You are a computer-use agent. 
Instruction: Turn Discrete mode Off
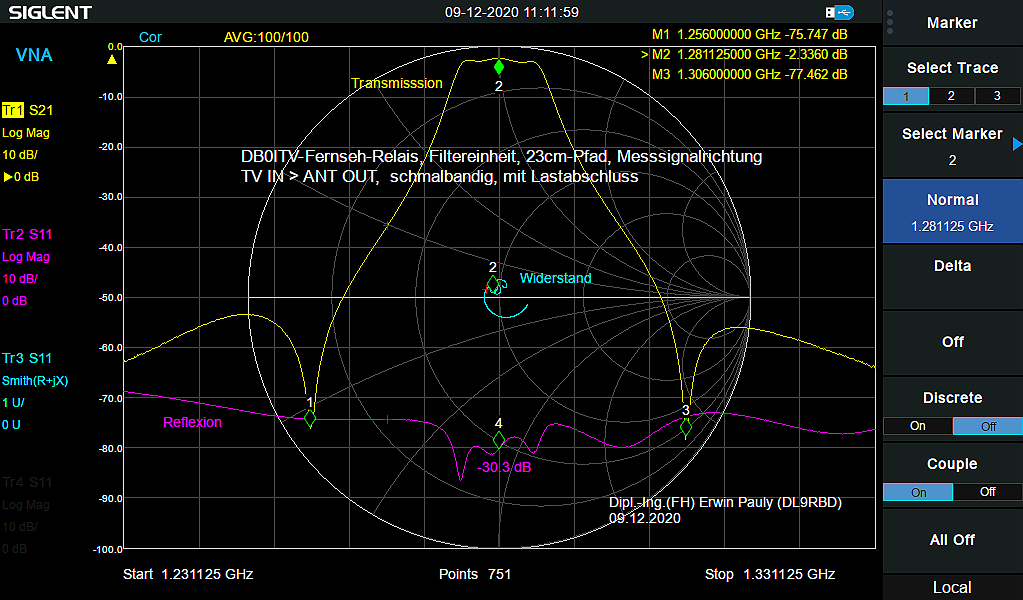tap(988, 426)
